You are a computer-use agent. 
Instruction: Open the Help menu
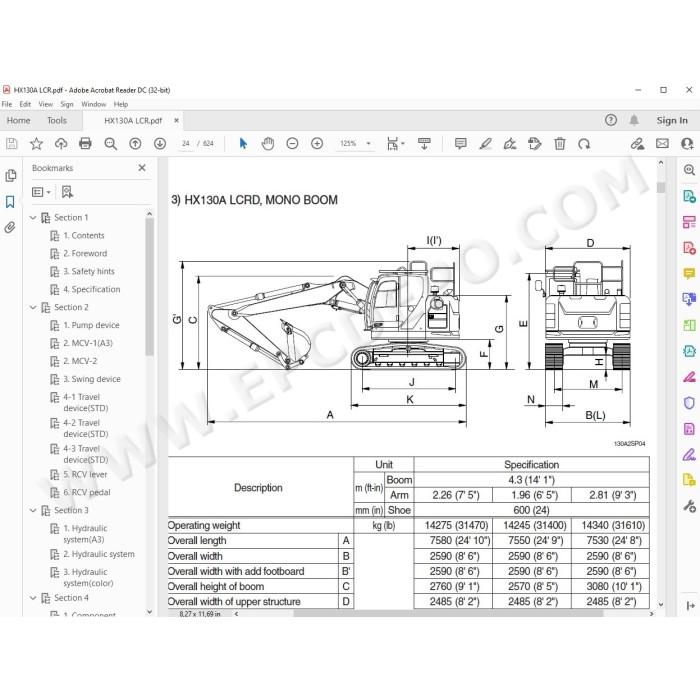click(x=121, y=104)
